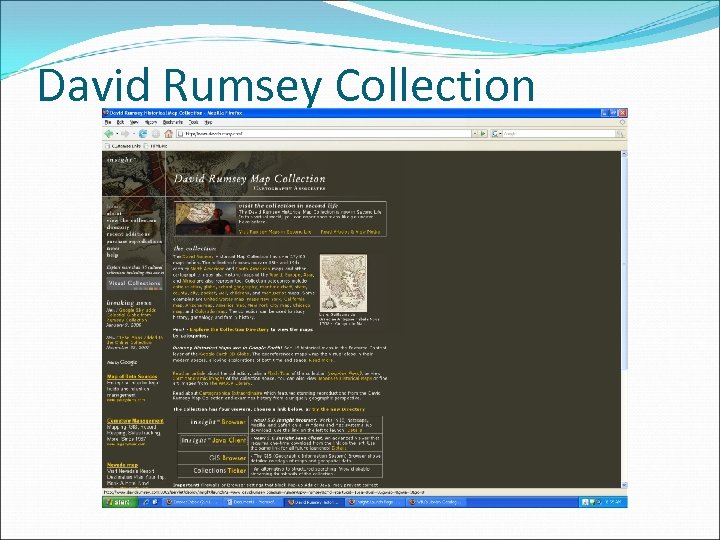
Task: Switch to David Rumsey taskbar button
Action: [x=314, y=502]
